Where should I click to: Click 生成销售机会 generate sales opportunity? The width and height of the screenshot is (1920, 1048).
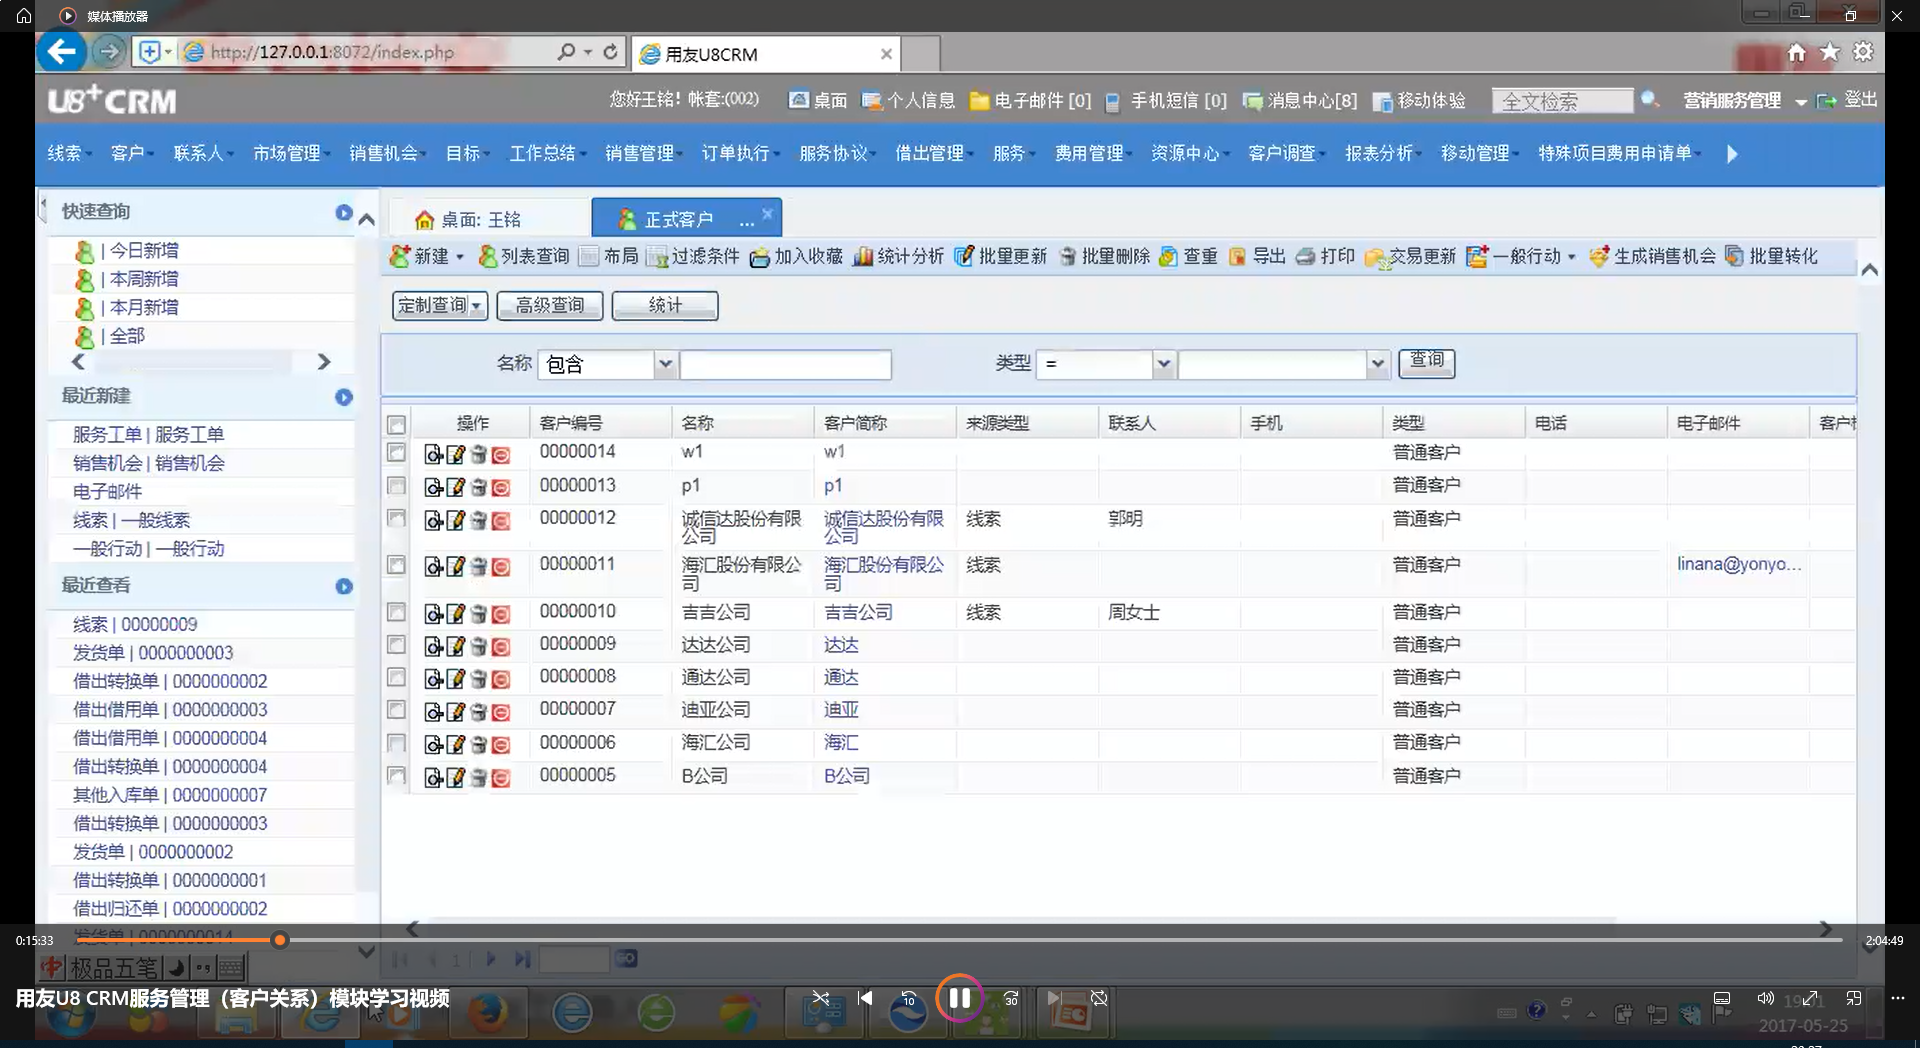point(1653,257)
